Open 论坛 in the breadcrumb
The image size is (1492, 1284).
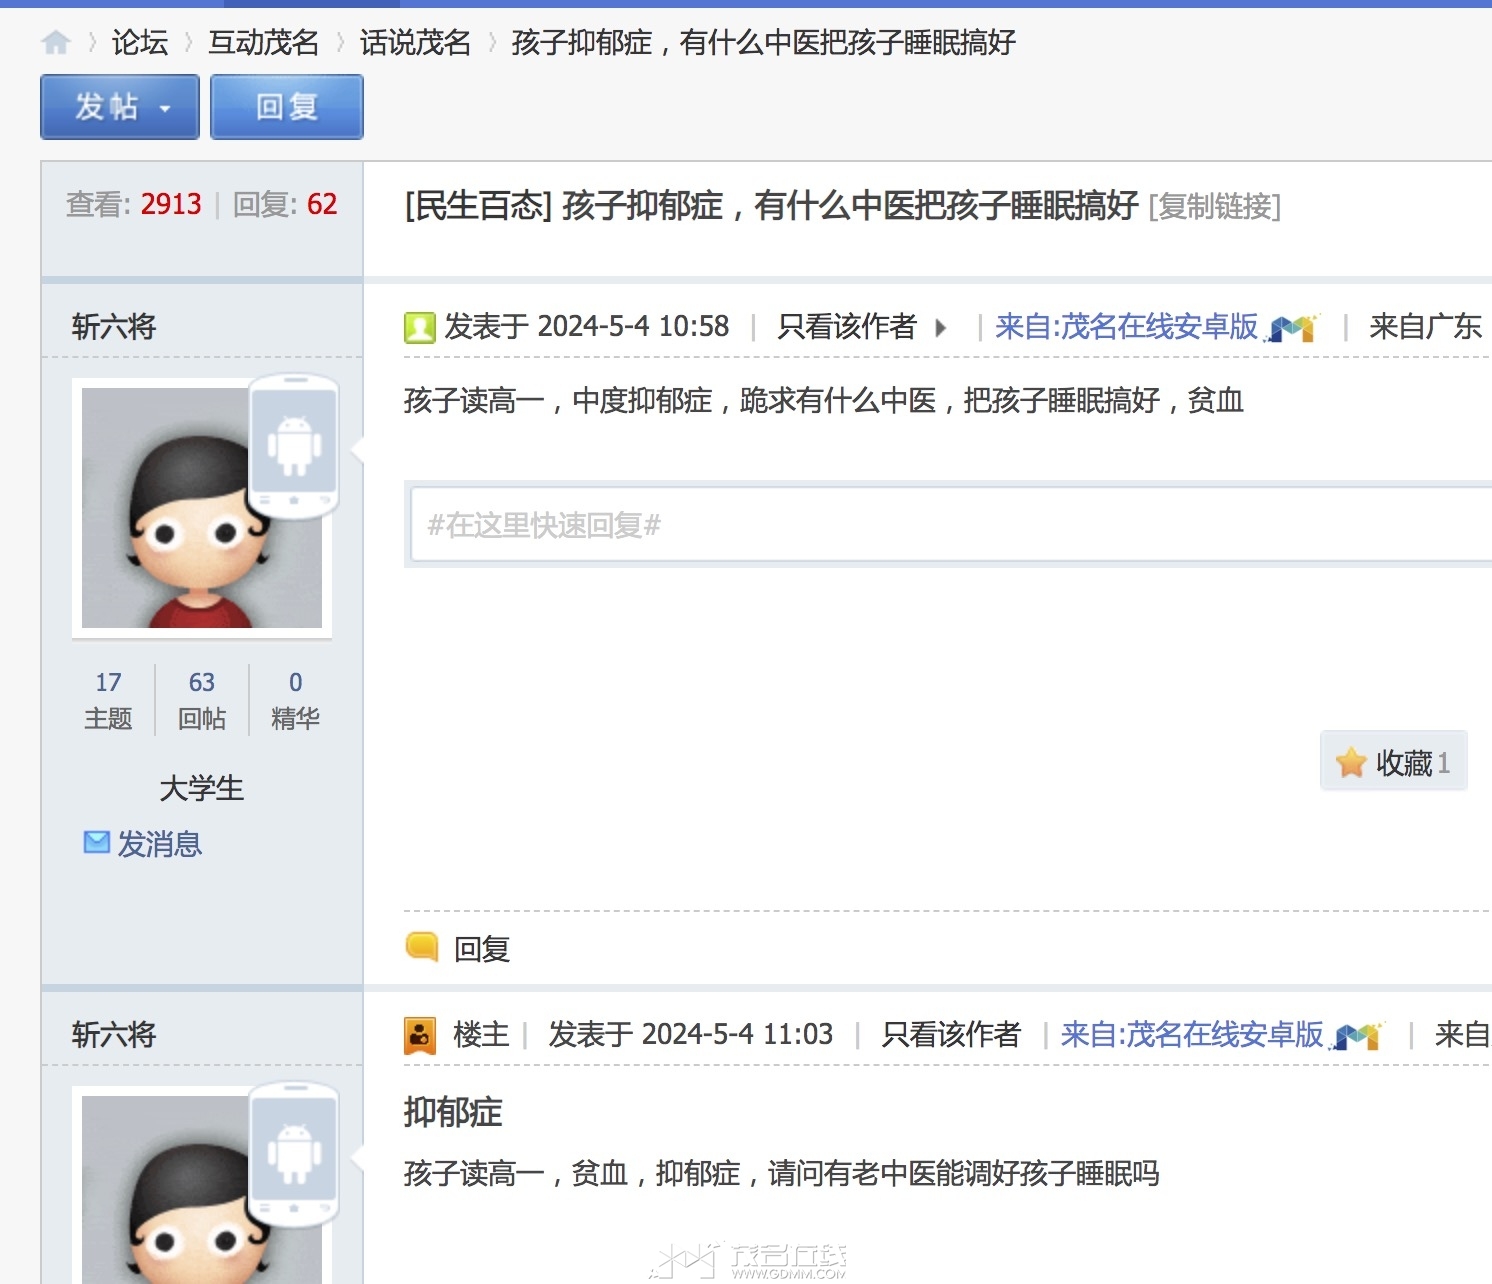pyautogui.click(x=140, y=43)
